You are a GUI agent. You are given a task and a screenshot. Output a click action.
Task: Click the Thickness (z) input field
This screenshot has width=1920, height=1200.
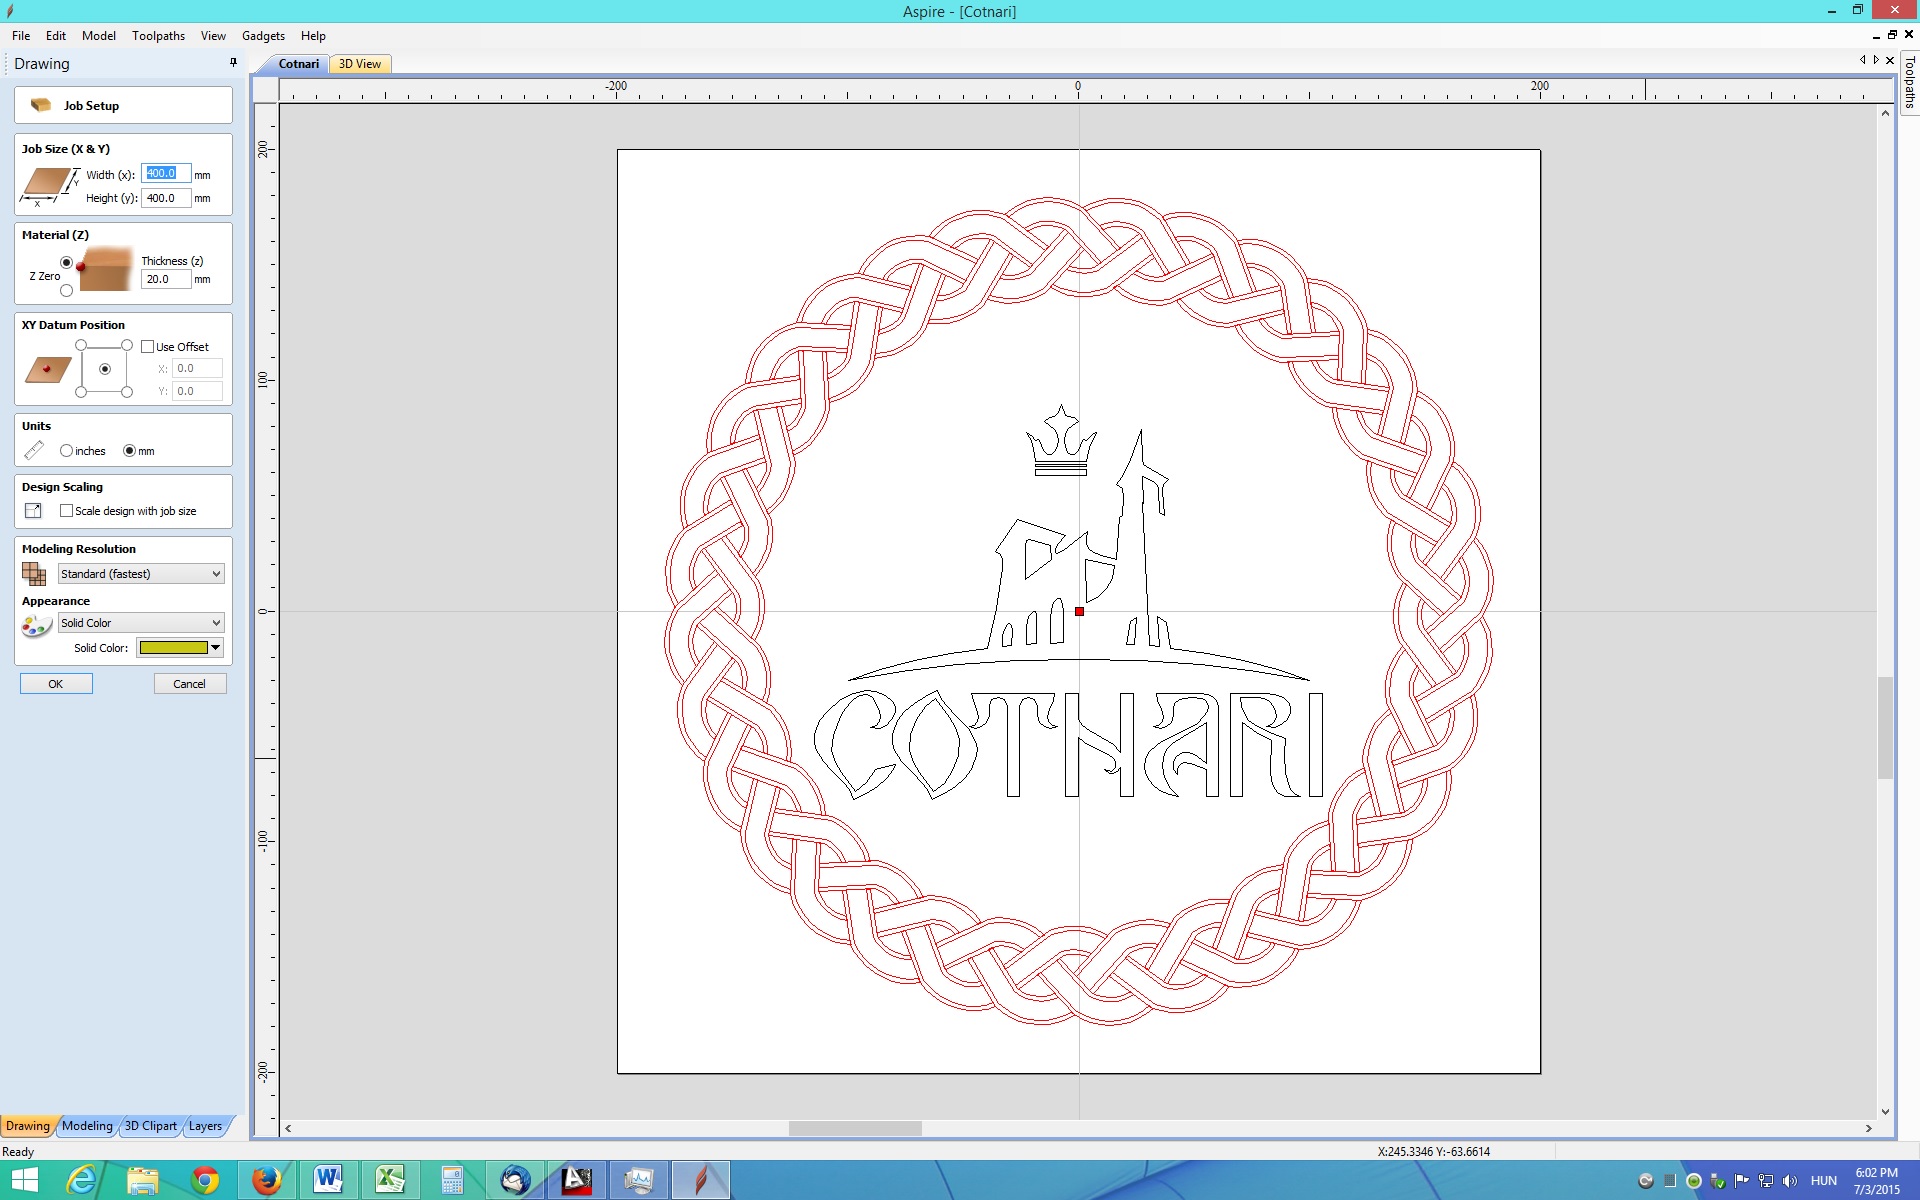[x=166, y=280]
